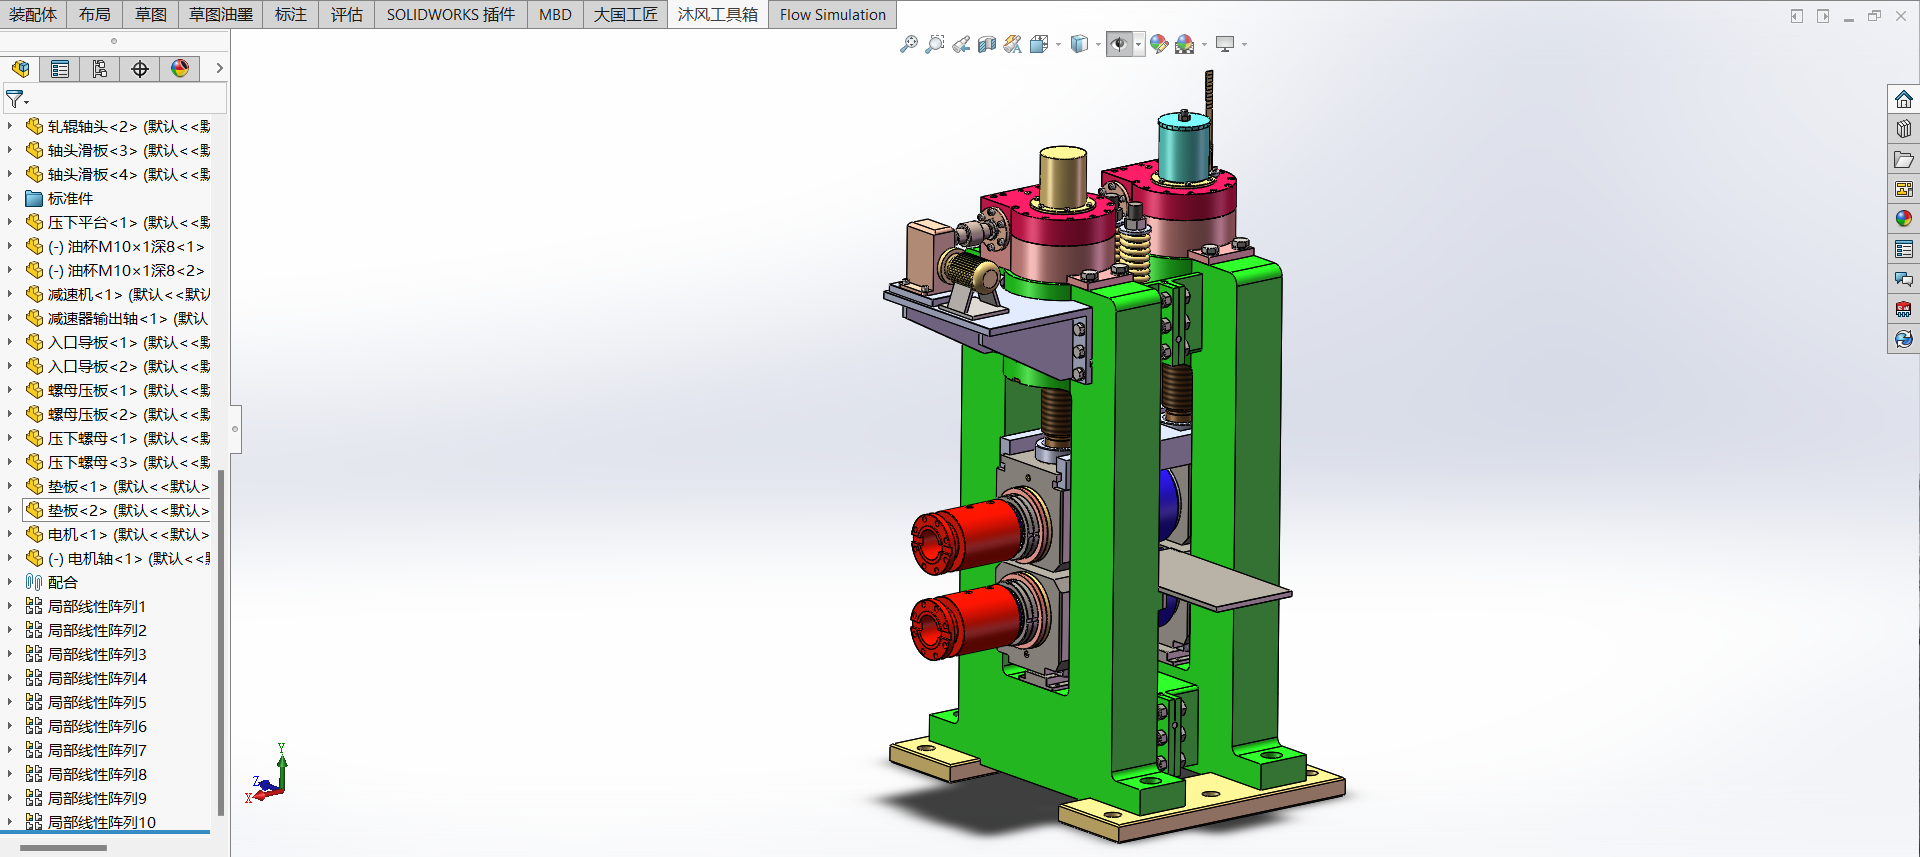Screen dimensions: 1920x857
Task: Open the DisplayManager appearance tab
Action: (180, 68)
